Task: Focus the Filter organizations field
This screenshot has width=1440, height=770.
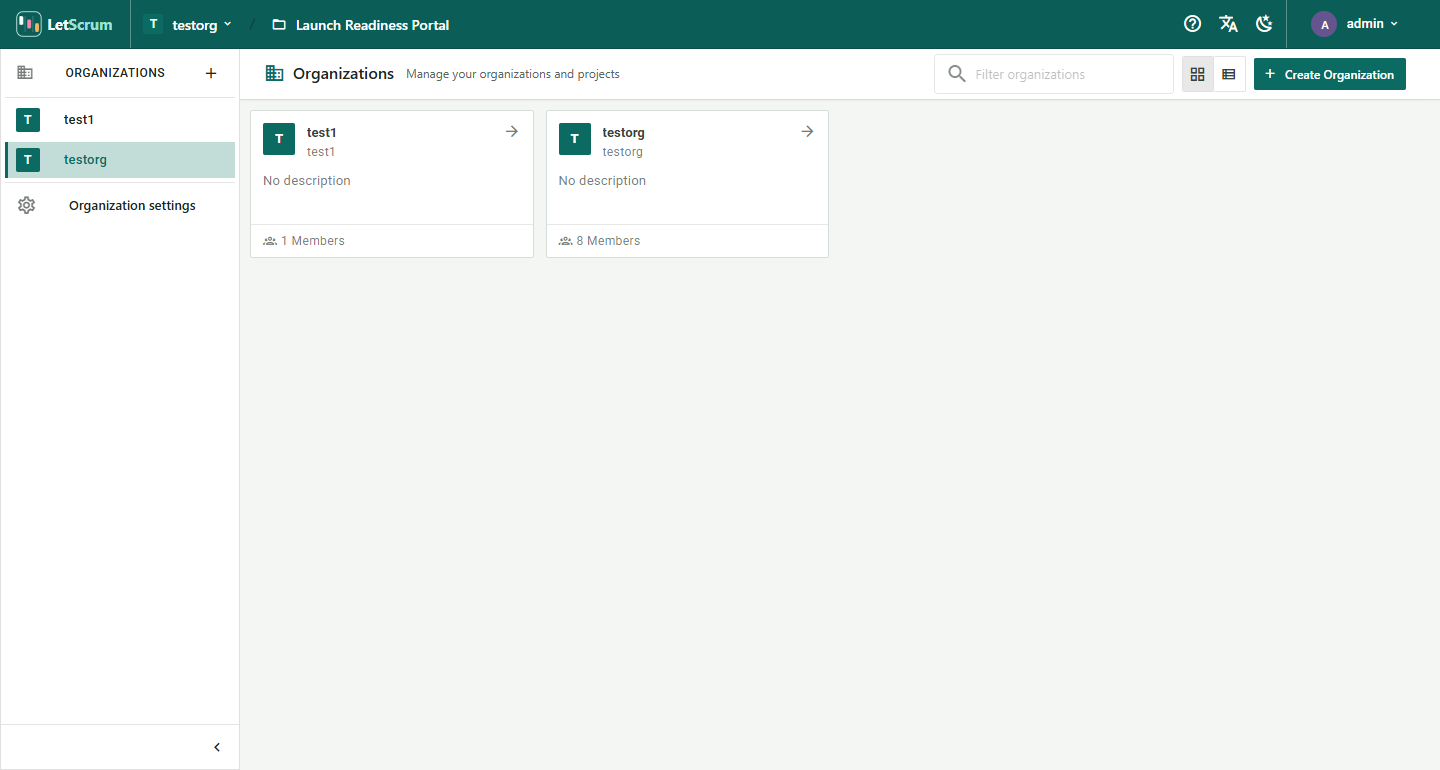Action: click(x=1054, y=74)
